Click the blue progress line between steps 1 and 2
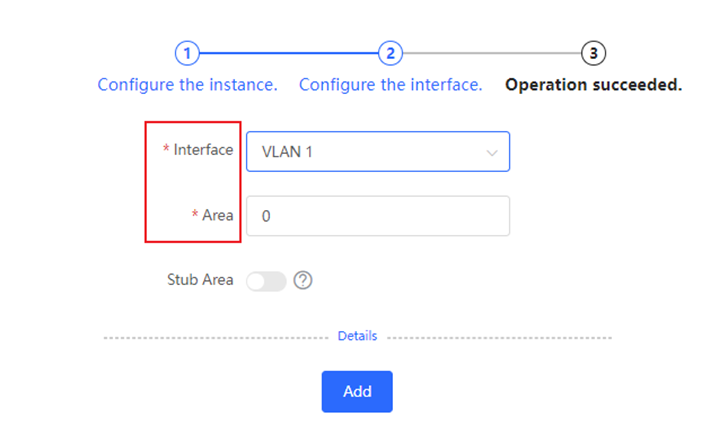This screenshot has height=442, width=719. point(288,53)
